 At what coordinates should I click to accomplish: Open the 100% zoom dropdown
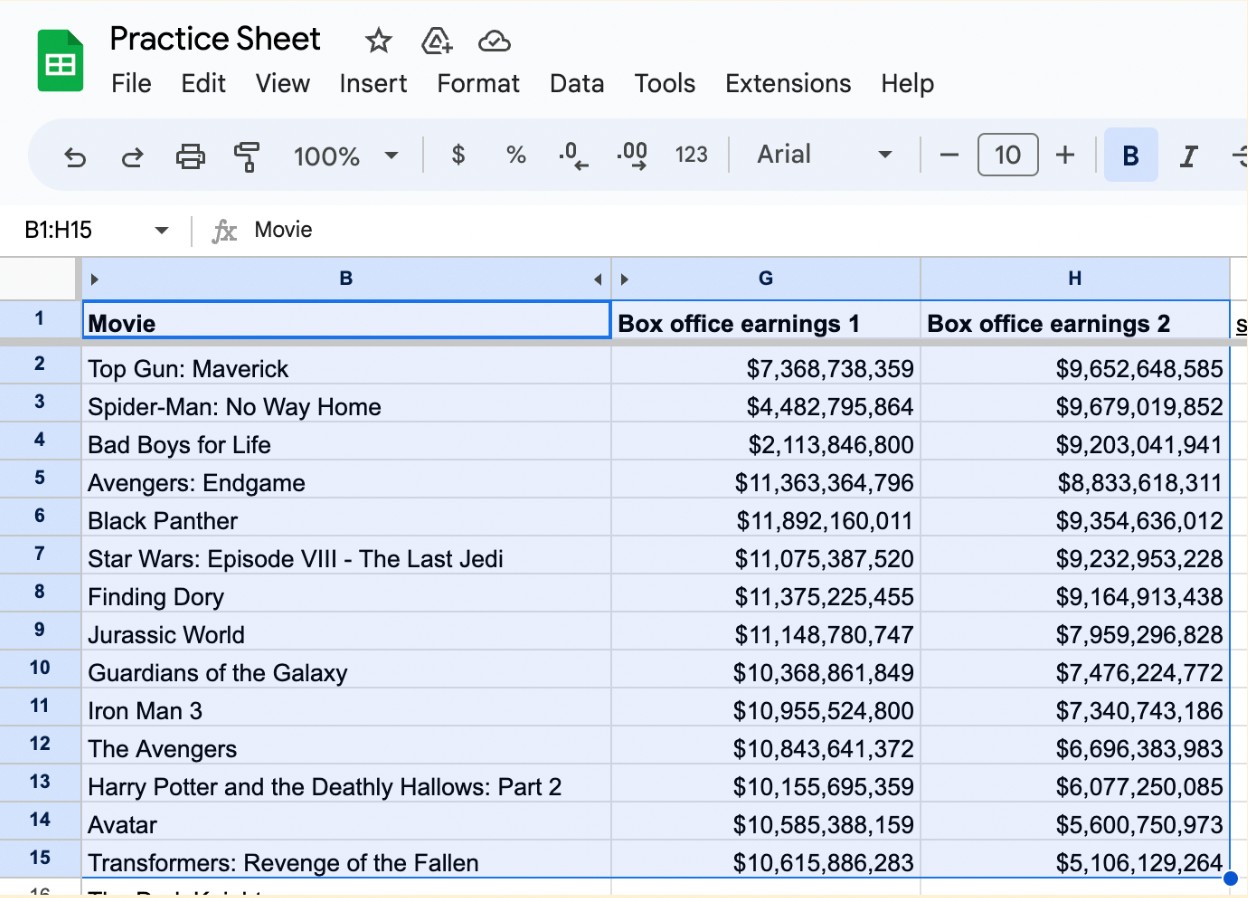click(346, 156)
